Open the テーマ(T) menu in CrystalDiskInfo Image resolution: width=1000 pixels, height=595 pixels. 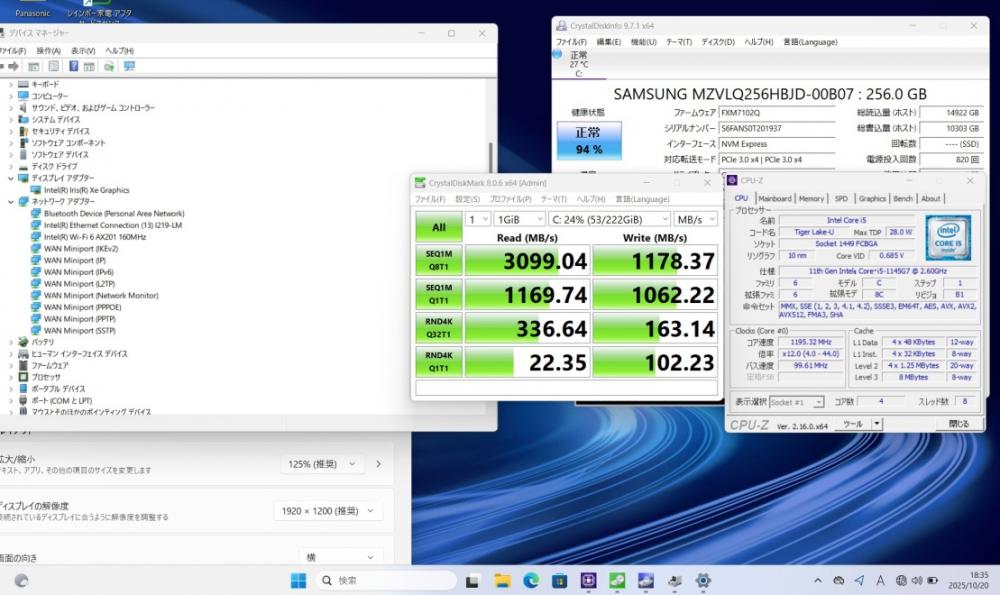pyautogui.click(x=679, y=42)
